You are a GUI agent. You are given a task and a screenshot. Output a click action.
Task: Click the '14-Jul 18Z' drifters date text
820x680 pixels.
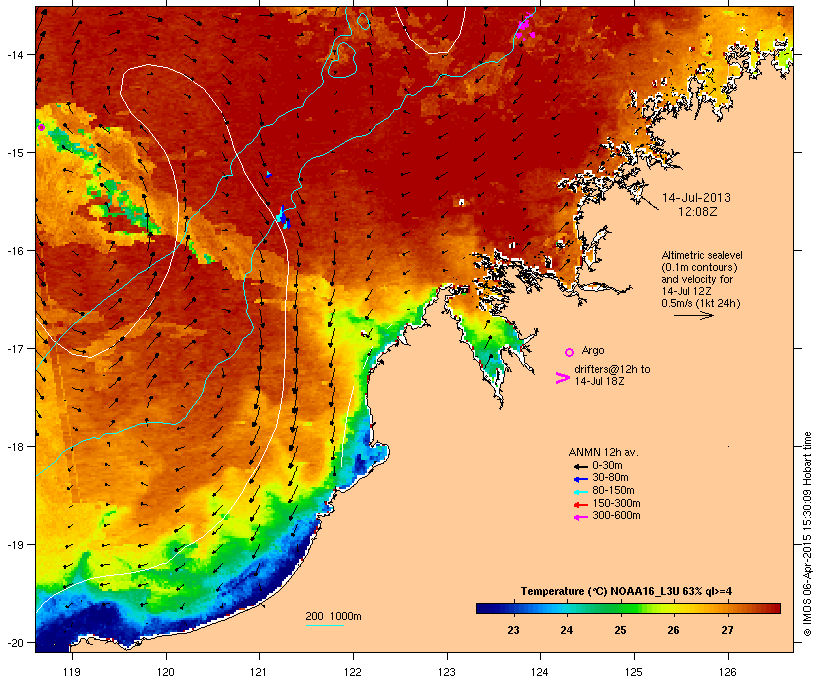pyautogui.click(x=599, y=381)
